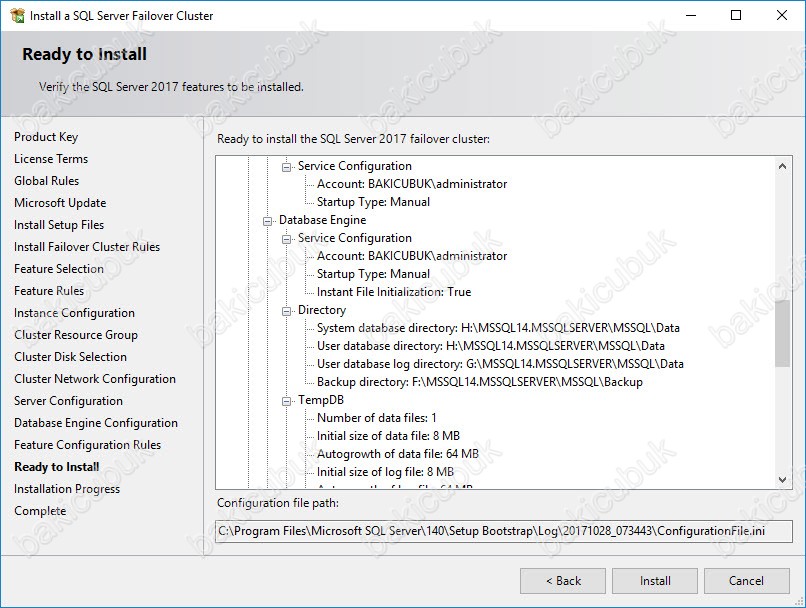Collapse the Directory tree node
The width and height of the screenshot is (806, 608).
tap(286, 311)
